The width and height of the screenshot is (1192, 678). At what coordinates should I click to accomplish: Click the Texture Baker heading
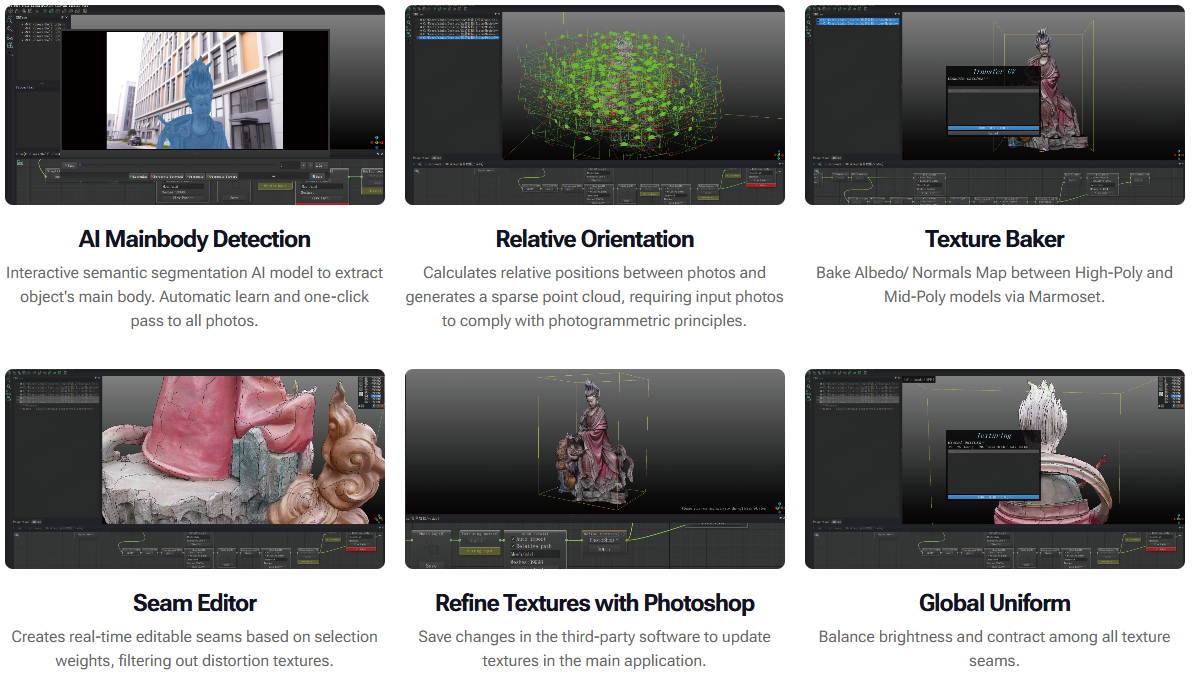[x=994, y=239]
